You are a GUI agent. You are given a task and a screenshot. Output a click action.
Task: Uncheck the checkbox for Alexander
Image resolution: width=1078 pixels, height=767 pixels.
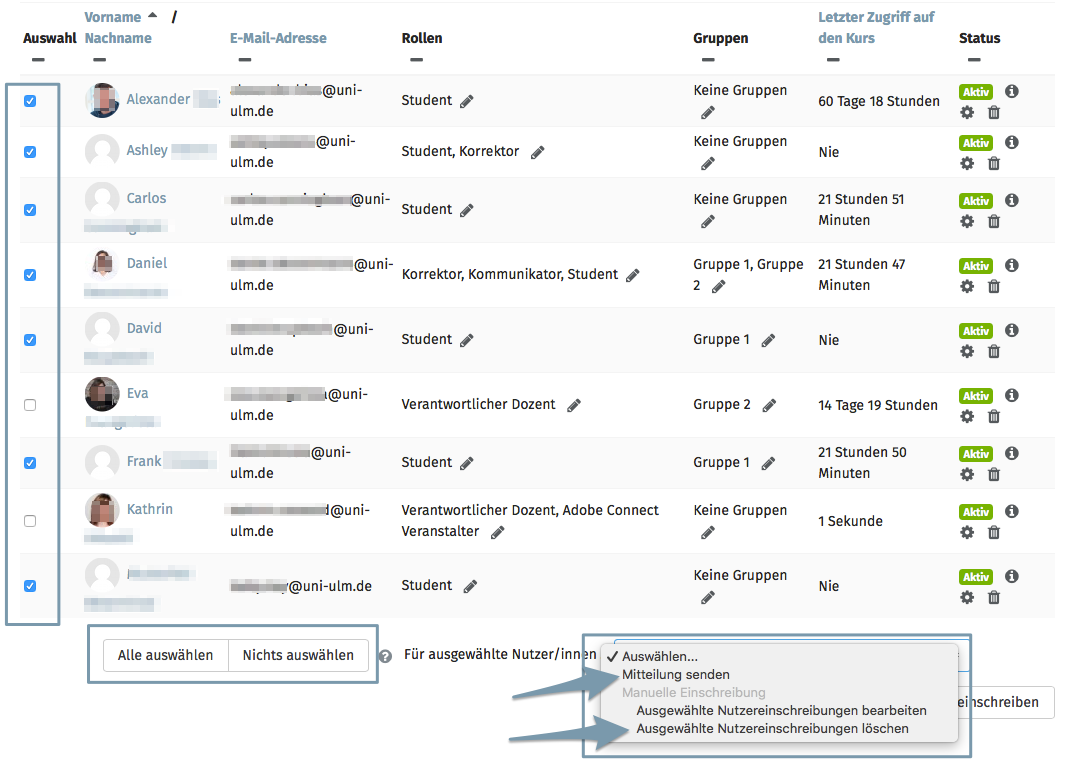coord(30,101)
